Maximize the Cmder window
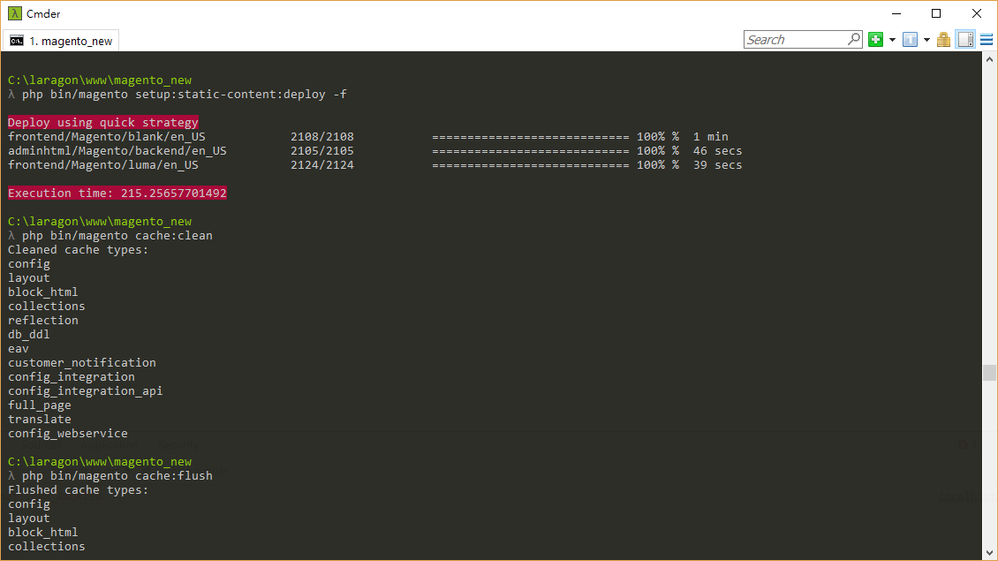 (x=936, y=13)
